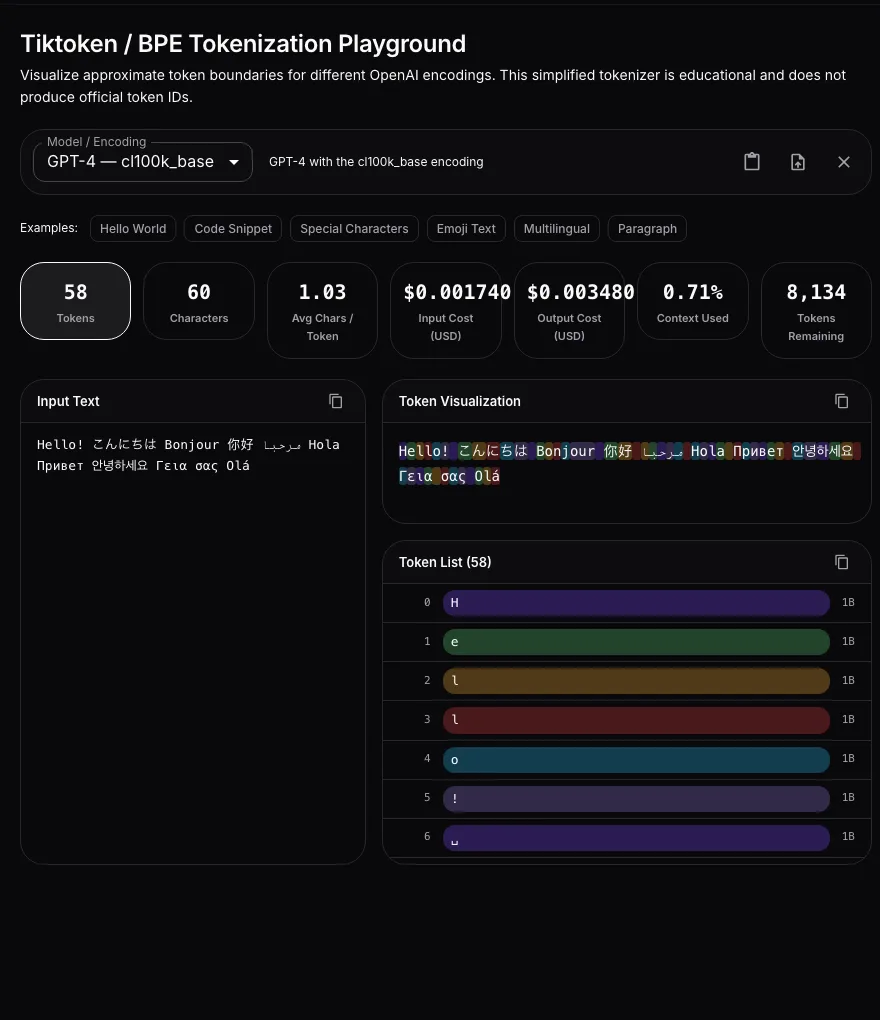Load the Hello World example
This screenshot has height=1020, width=880.
coord(133,228)
